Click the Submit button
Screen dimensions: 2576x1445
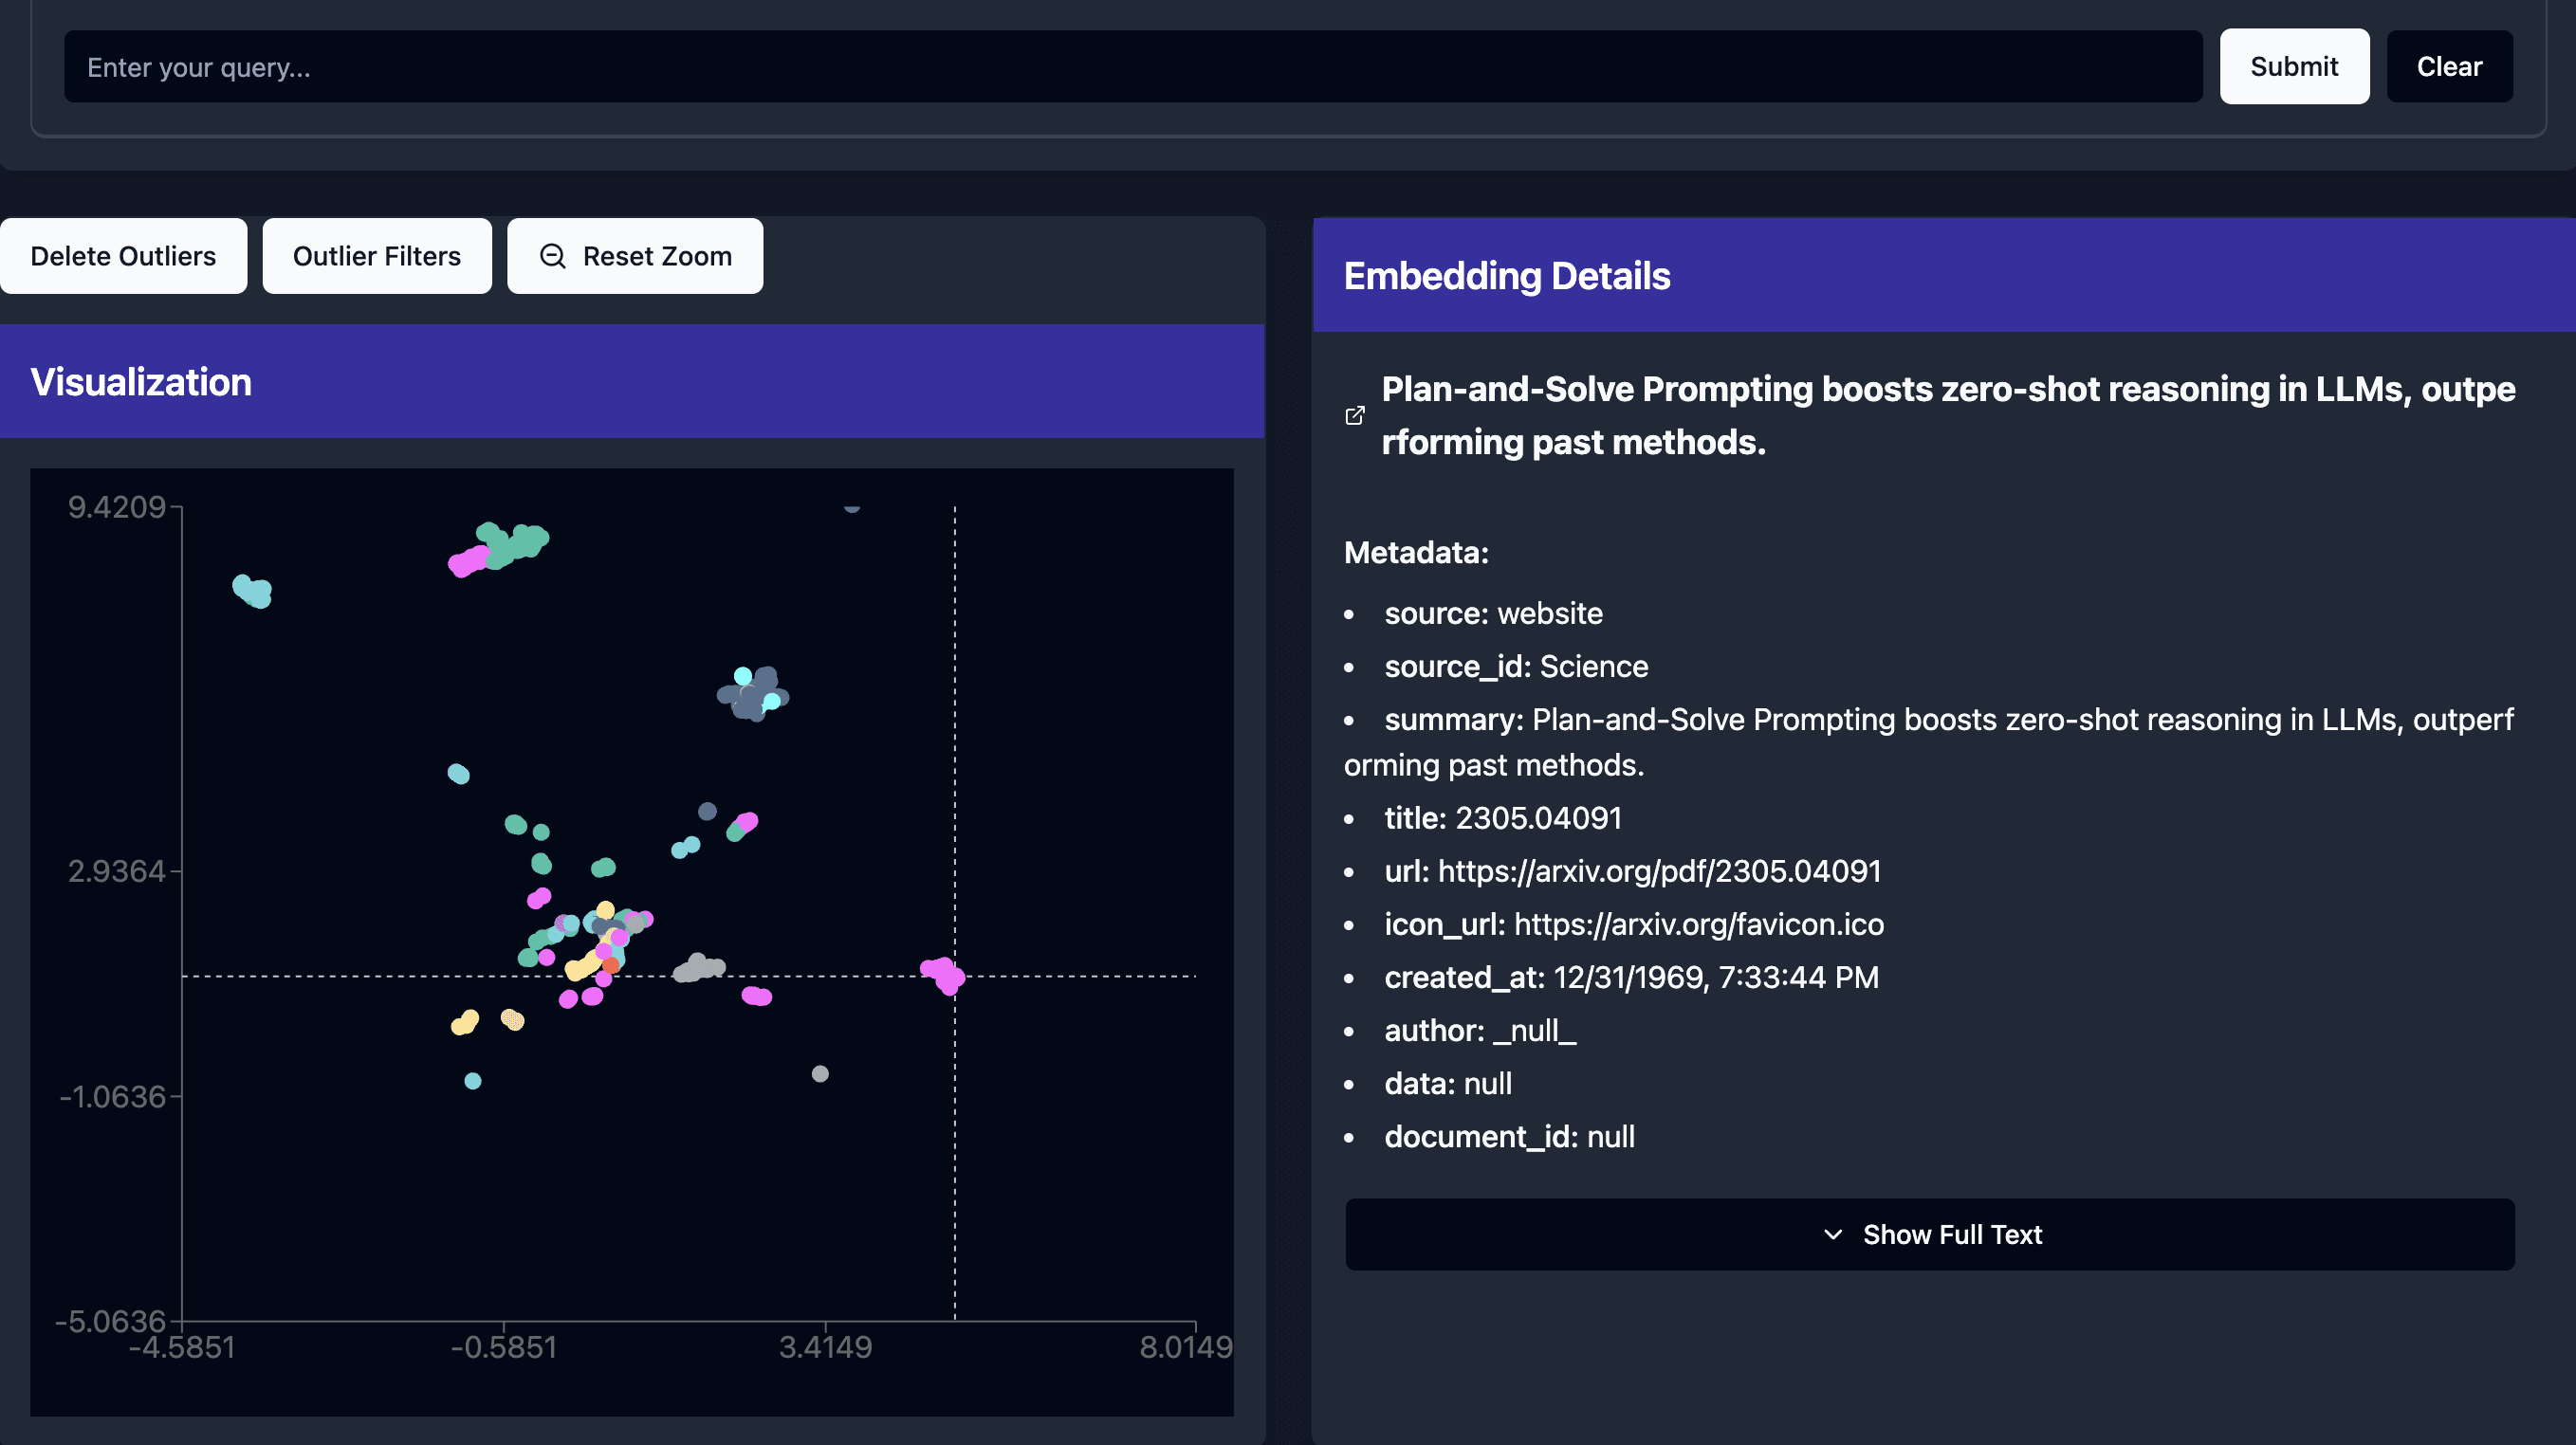coord(2294,66)
